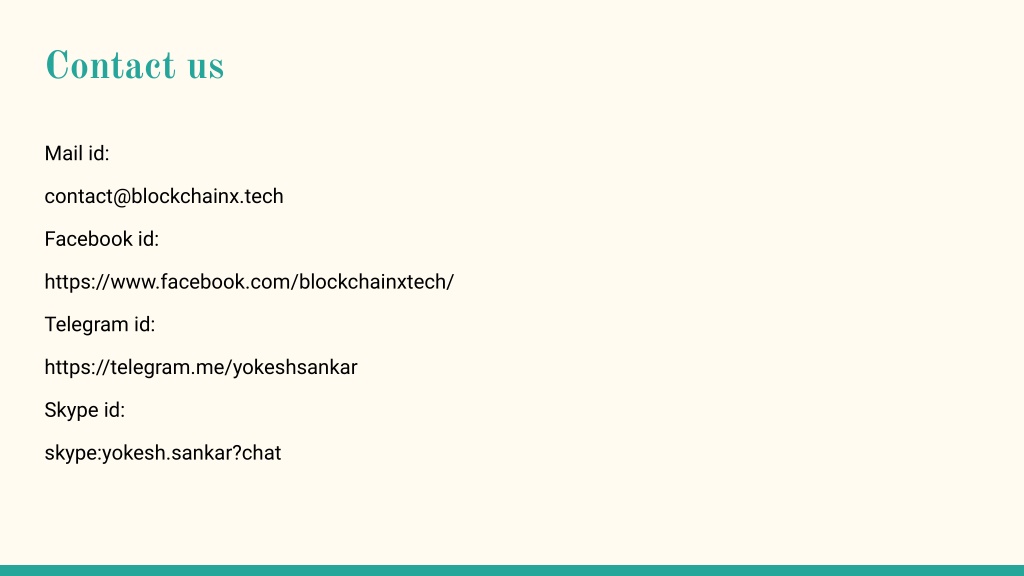This screenshot has width=1024, height=576.
Task: Click the skype:yokesh.sankar?chat link
Action: click(x=163, y=453)
